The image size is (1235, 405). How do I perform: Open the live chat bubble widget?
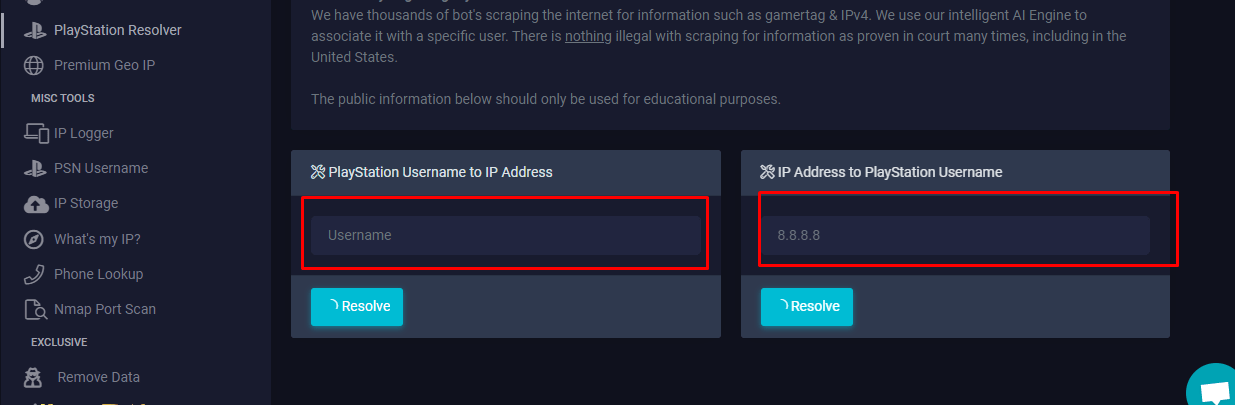pyautogui.click(x=1213, y=388)
